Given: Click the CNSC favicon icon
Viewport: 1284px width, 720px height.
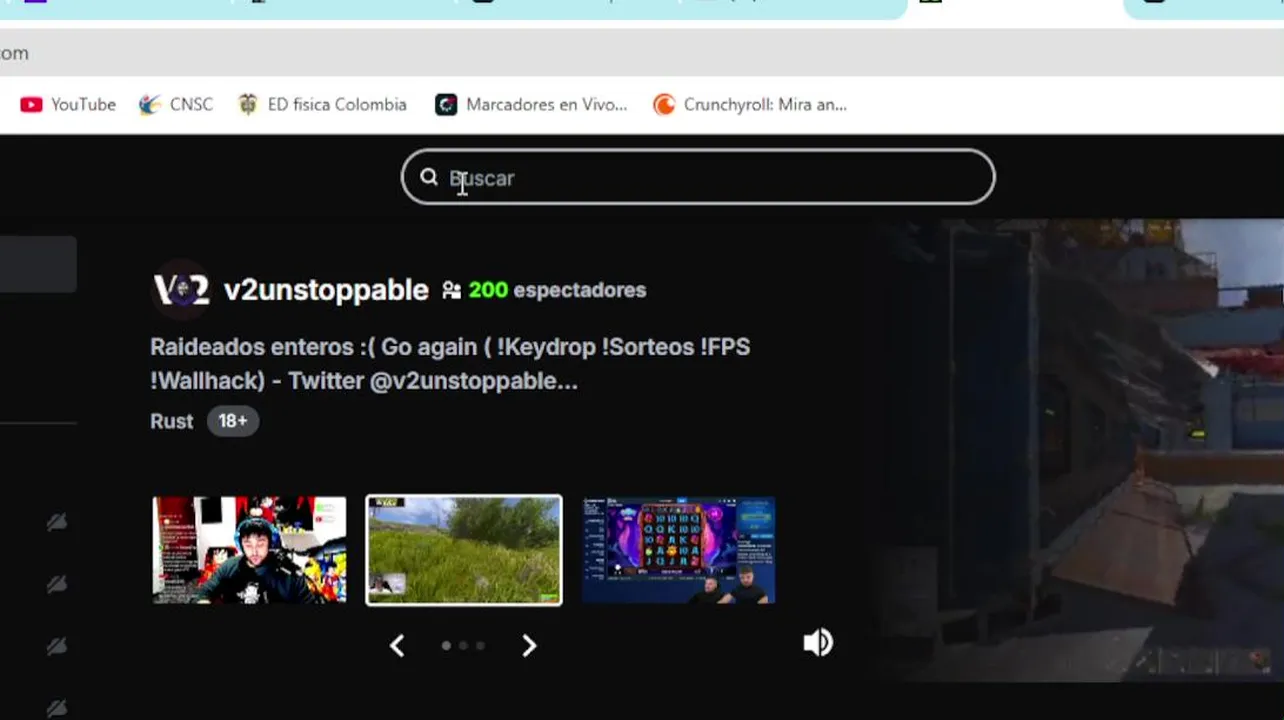Looking at the screenshot, I should (x=150, y=104).
